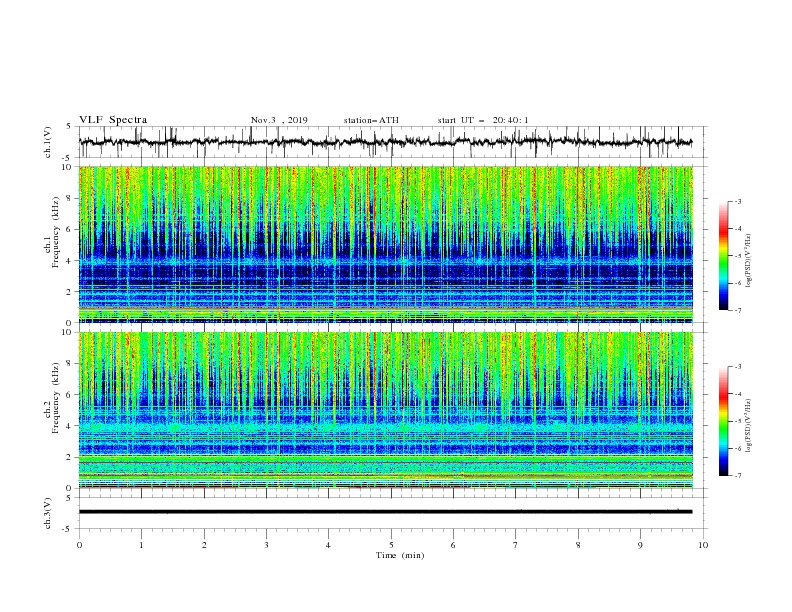Image resolution: width=792 pixels, height=612 pixels.
Task: Click the "VLF Spectra" title text
Action: click(x=113, y=120)
